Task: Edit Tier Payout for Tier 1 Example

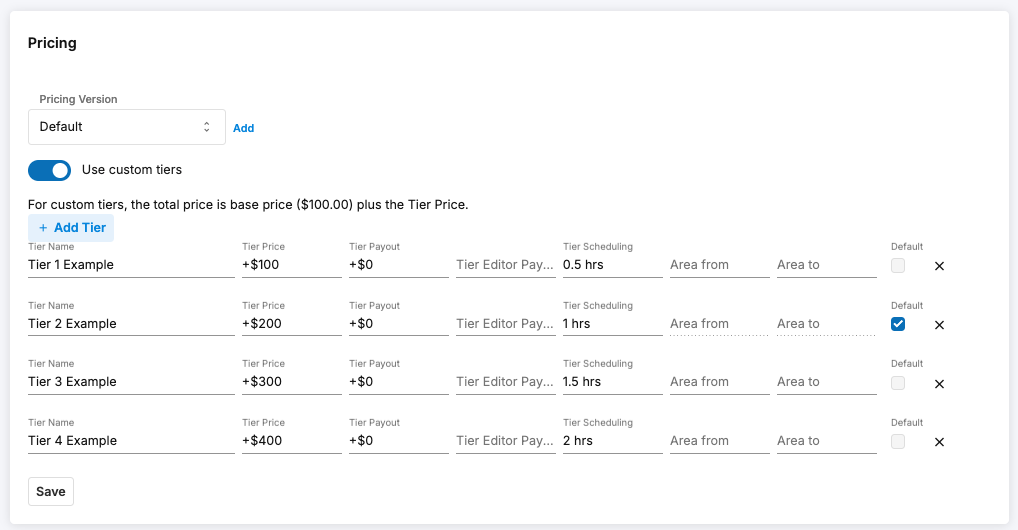Action: coord(399,265)
